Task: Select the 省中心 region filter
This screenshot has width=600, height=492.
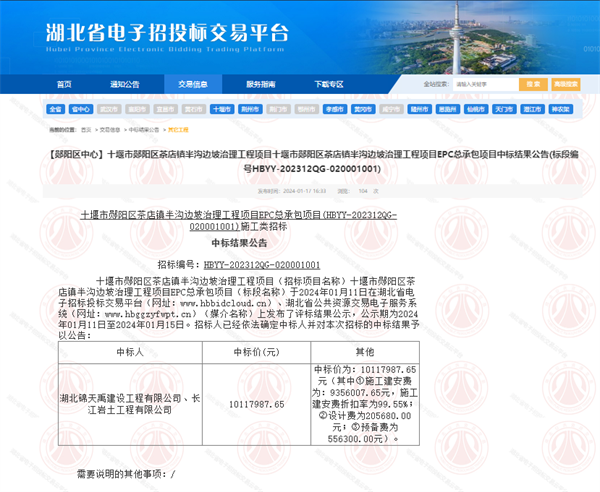Action: pos(82,109)
